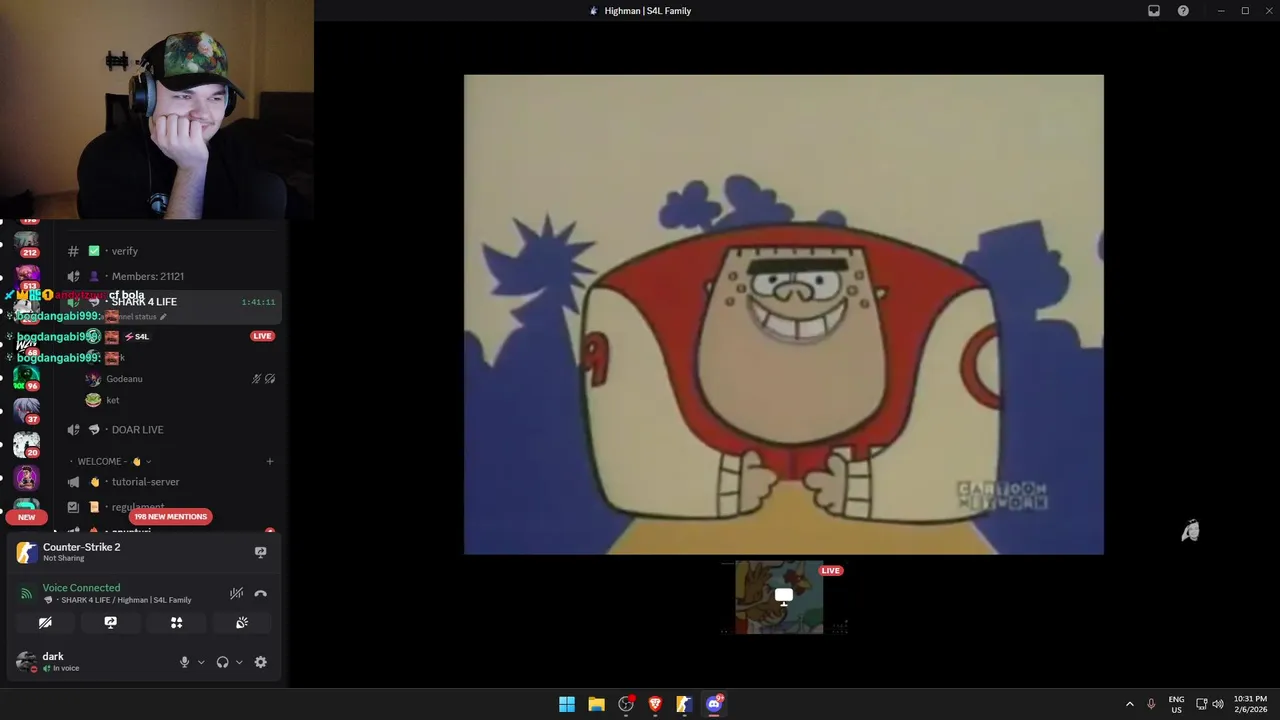Toggle noise suppression in Voice Connected panel

click(x=236, y=593)
